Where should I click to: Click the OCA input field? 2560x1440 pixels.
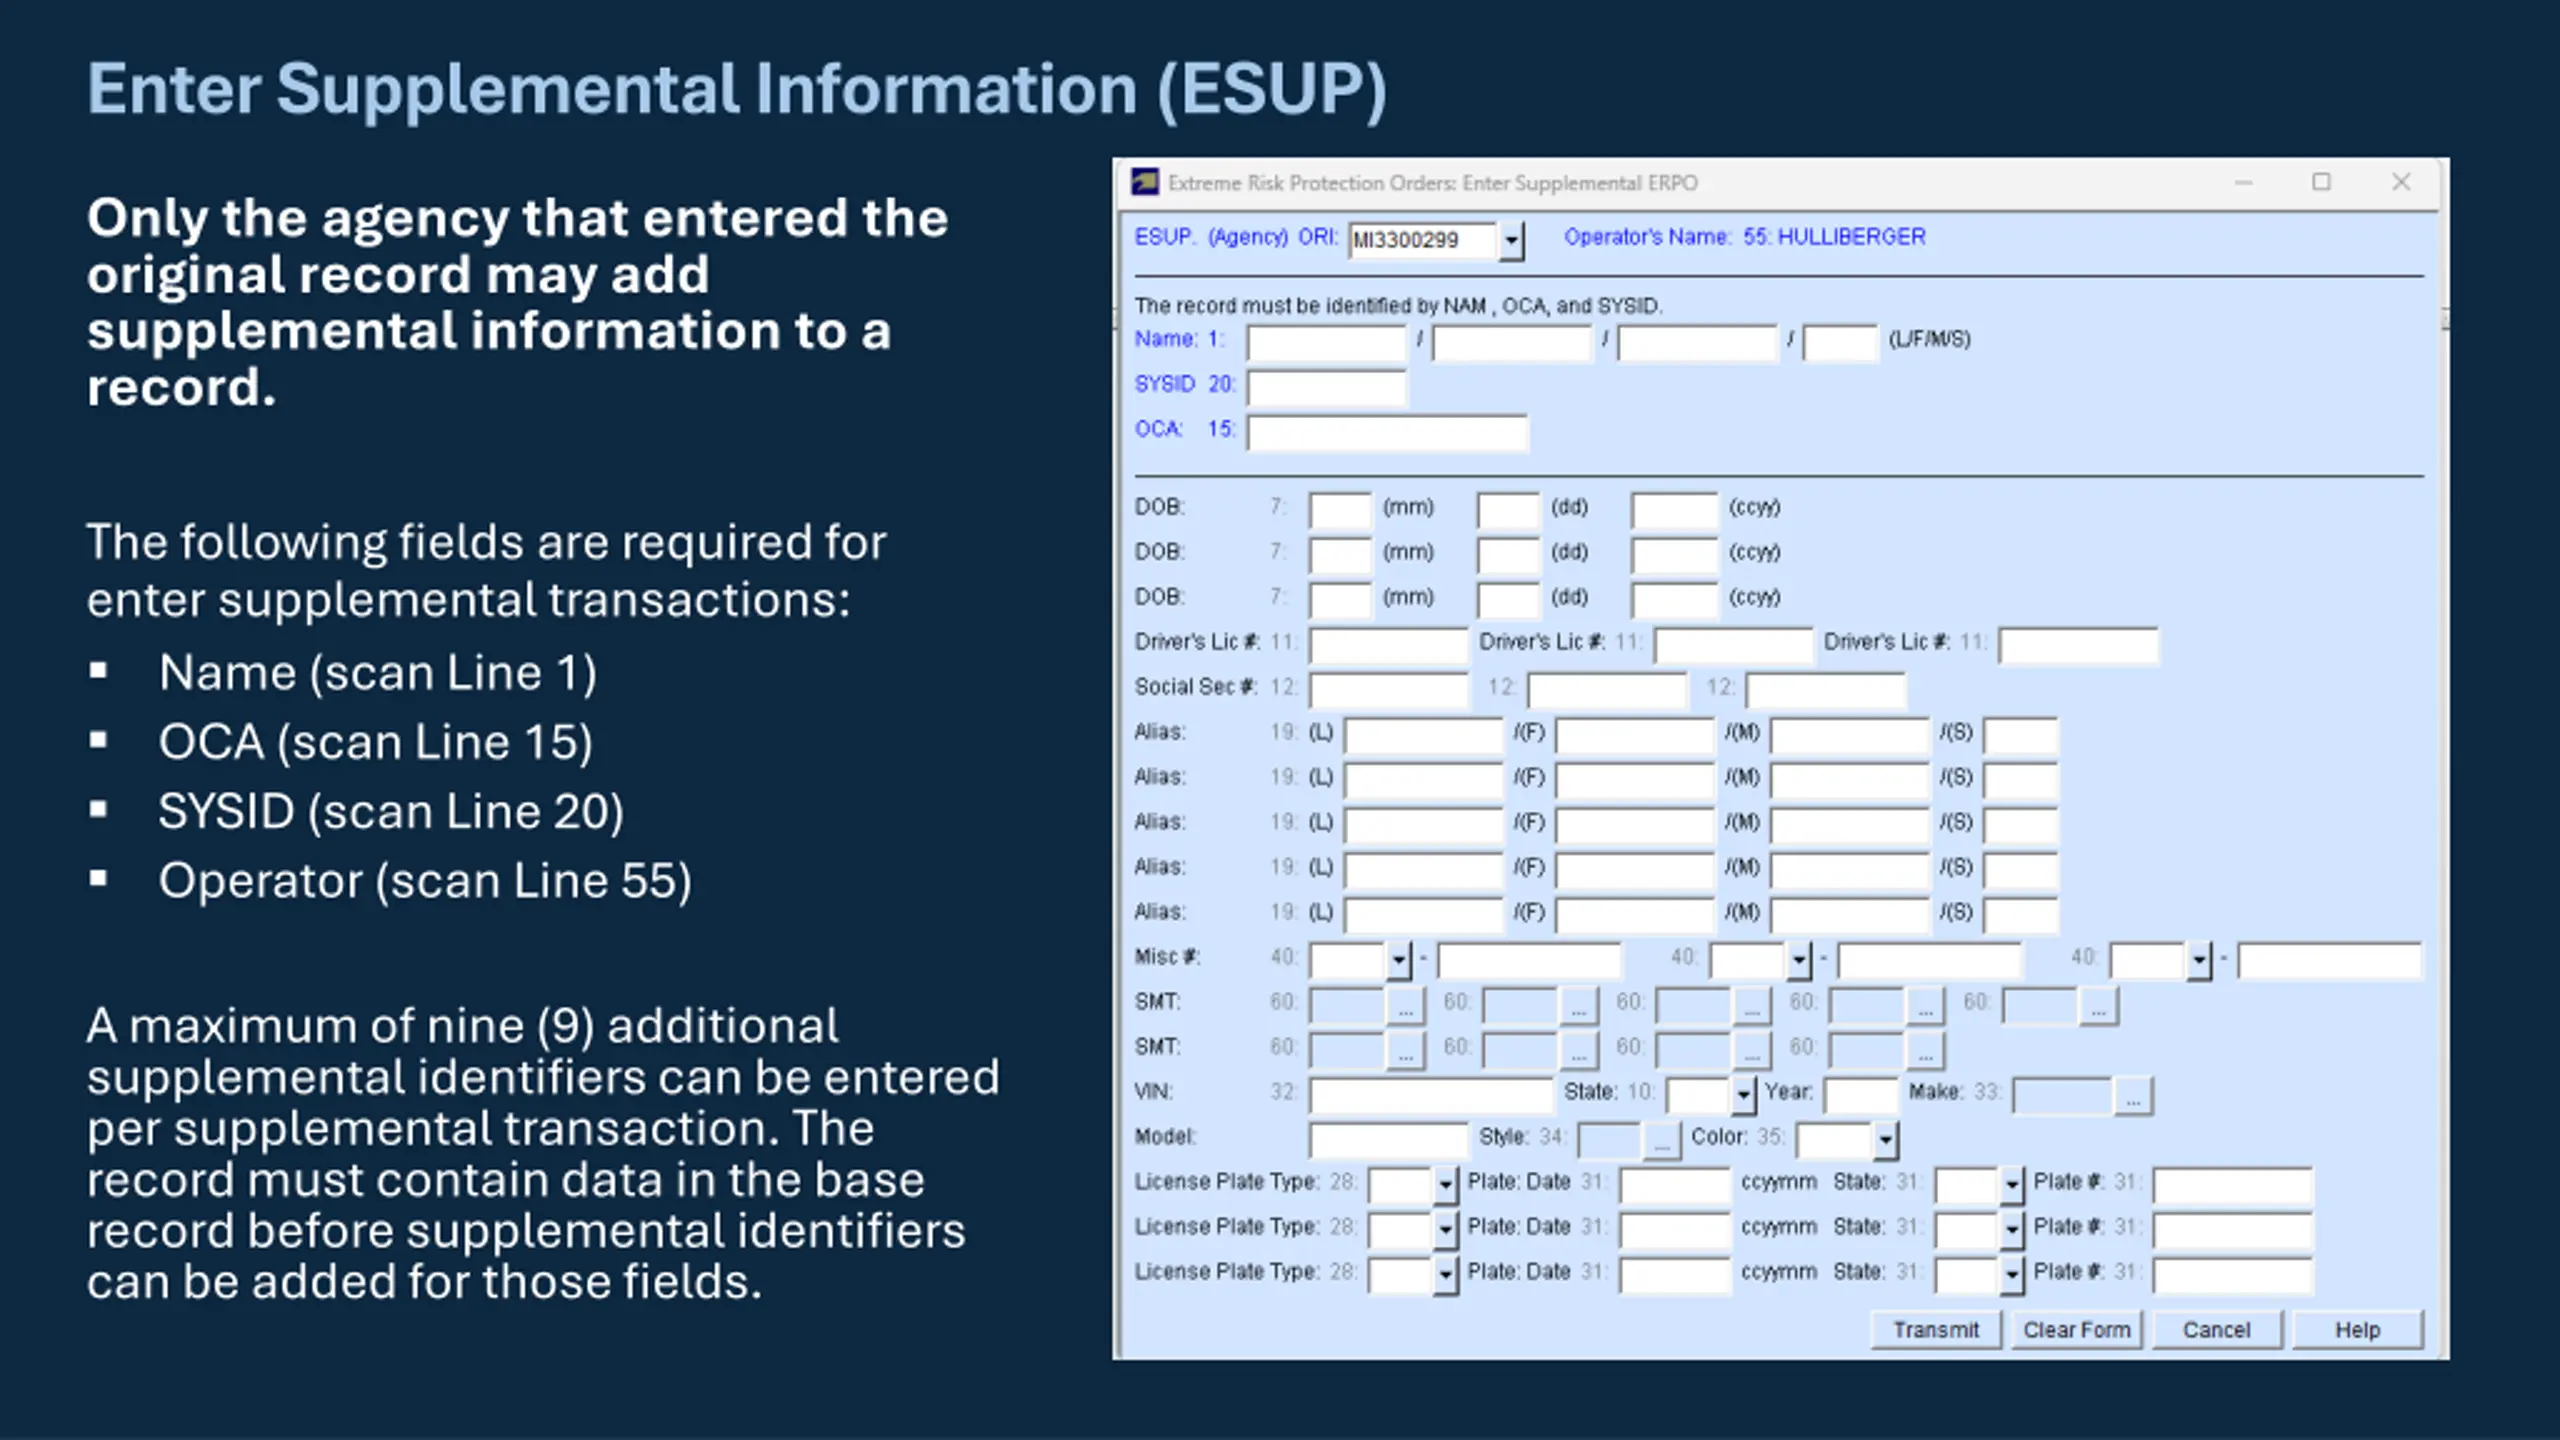tap(1387, 433)
